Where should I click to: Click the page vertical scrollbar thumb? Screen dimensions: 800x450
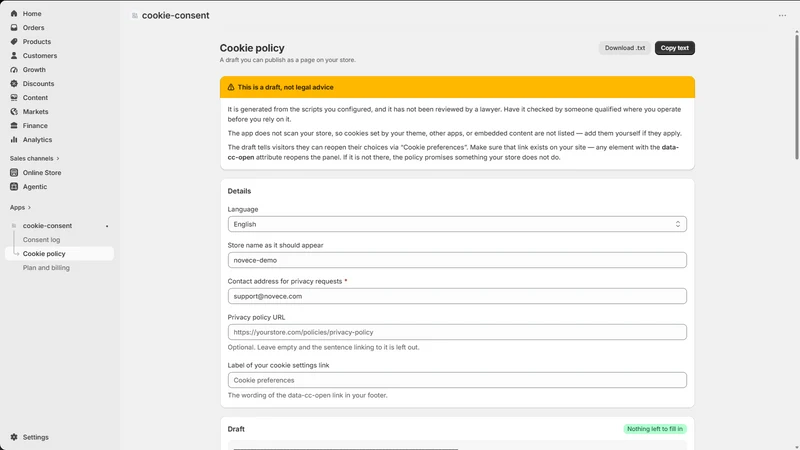coord(796,96)
